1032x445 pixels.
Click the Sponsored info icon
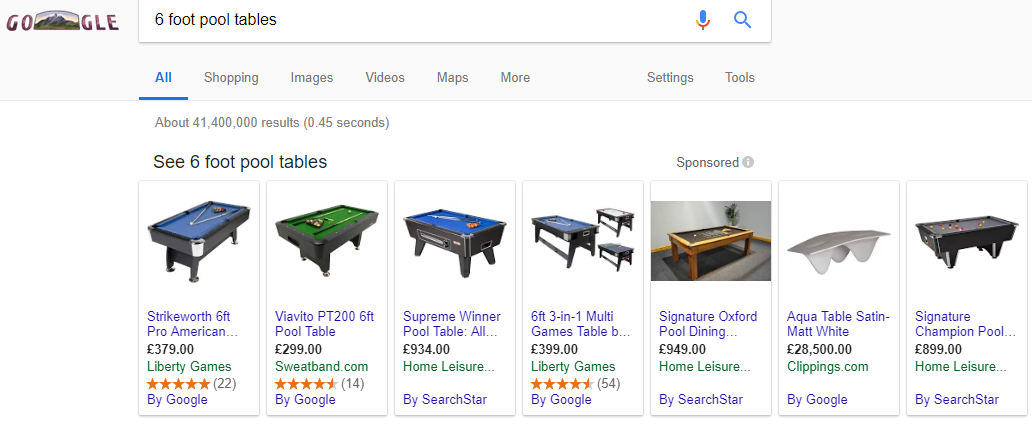tap(748, 162)
